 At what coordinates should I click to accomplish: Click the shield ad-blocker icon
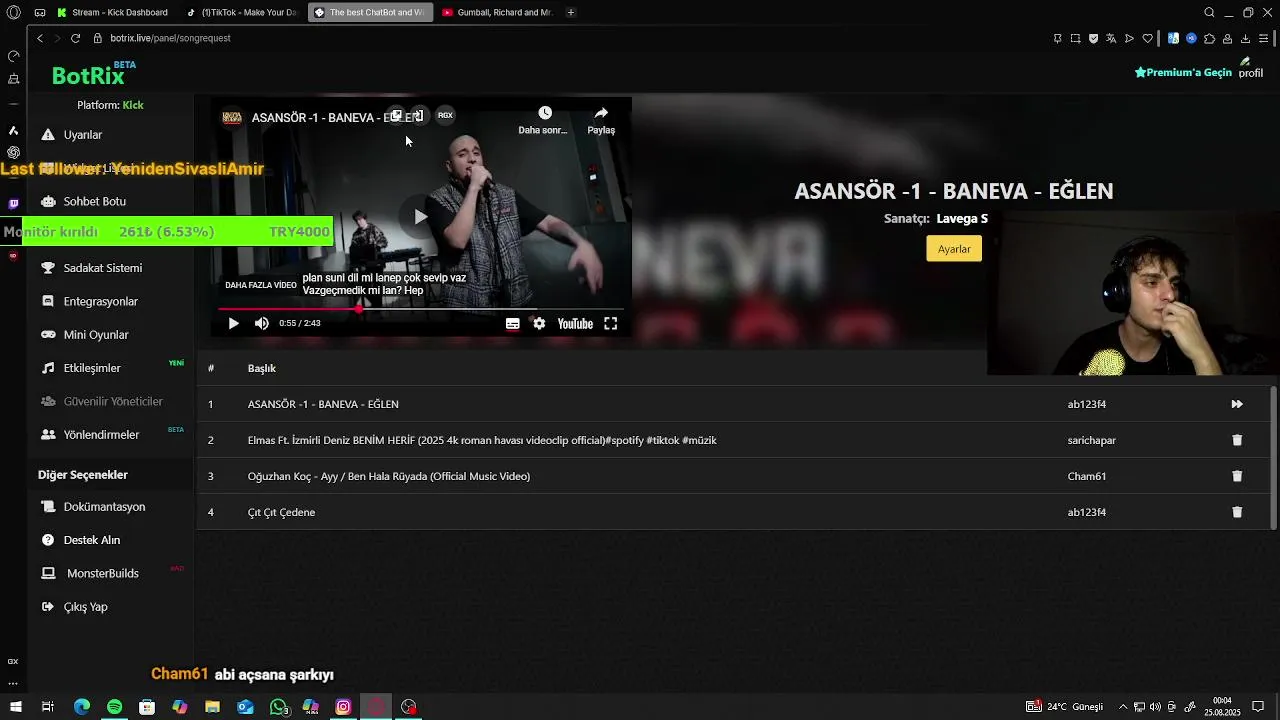point(1093,38)
